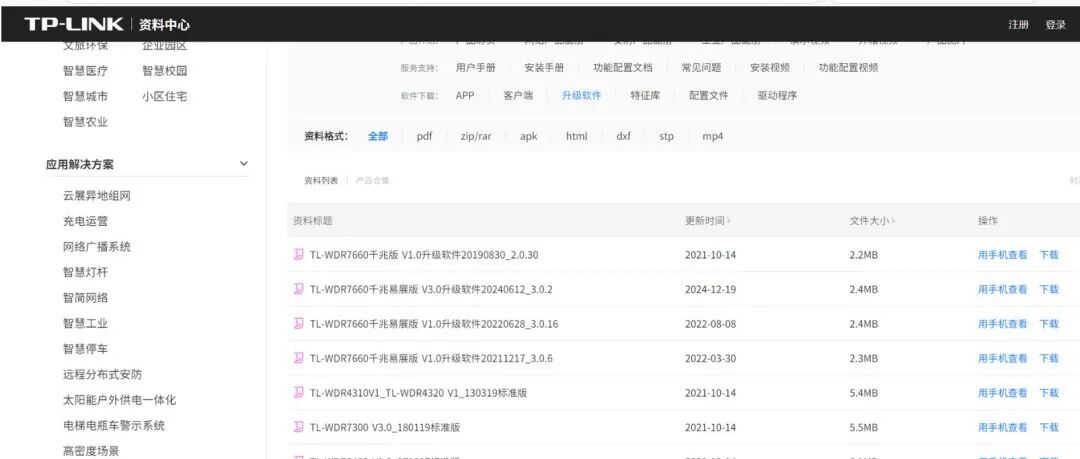Viewport: 1080px width, 459px height.
Task: Open 电梯电瓶车警示系统 solution
Action: (114, 425)
